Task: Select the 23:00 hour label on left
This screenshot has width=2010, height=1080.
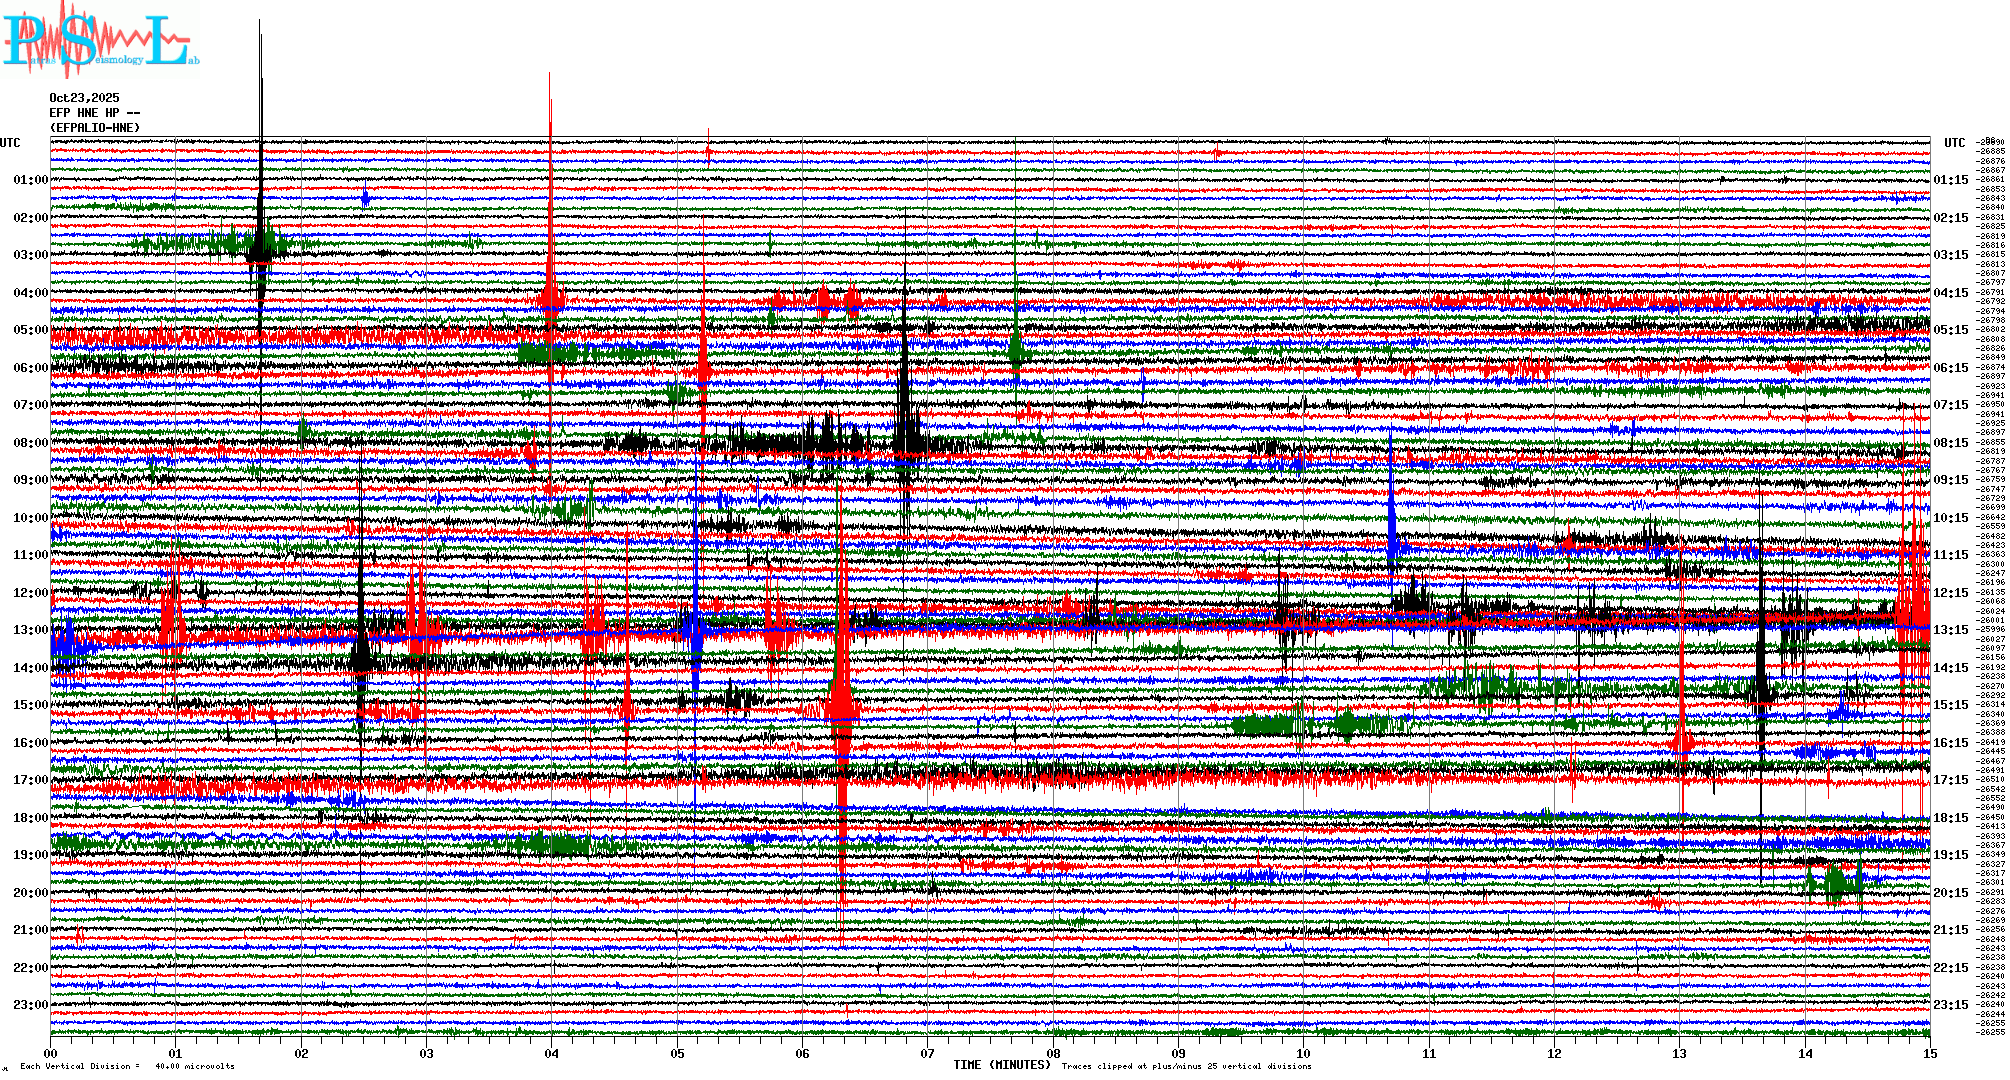Action: [x=30, y=1005]
